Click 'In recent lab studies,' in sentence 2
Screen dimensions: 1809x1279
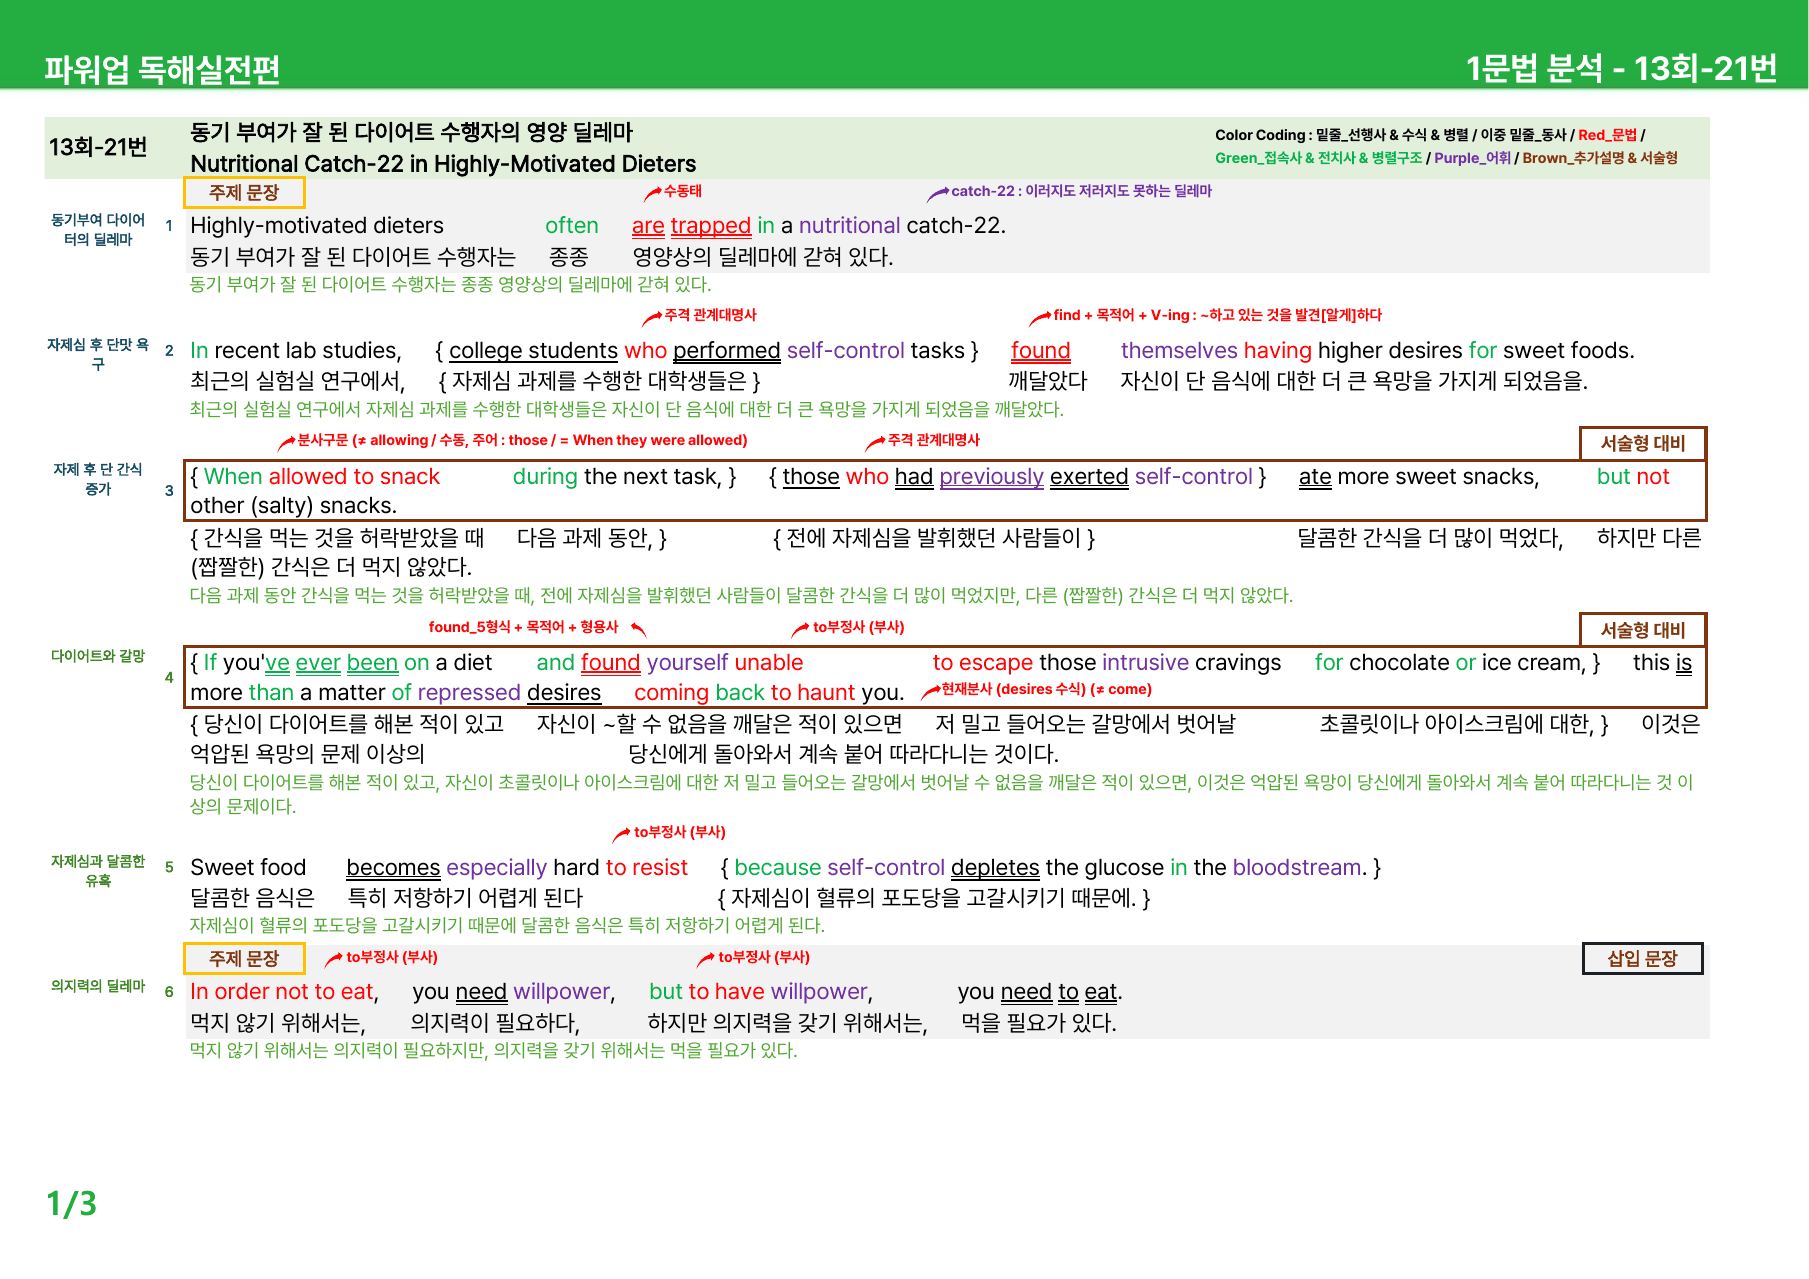point(296,351)
